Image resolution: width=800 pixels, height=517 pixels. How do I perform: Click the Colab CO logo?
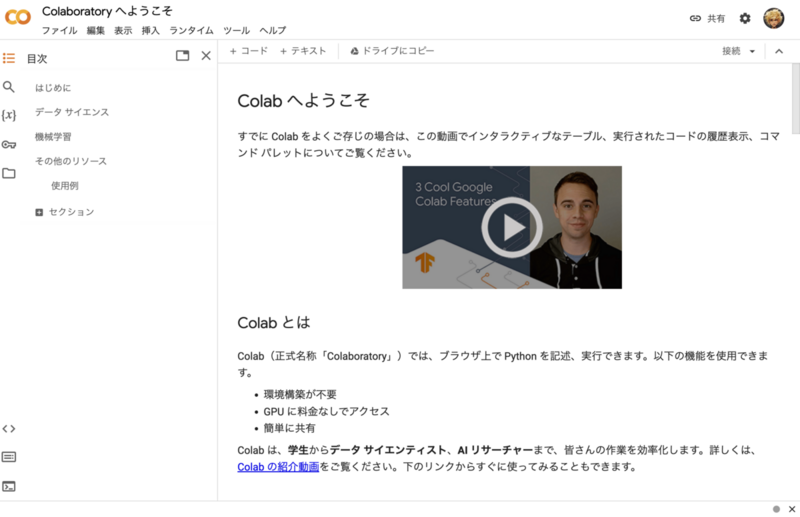pos(18,17)
